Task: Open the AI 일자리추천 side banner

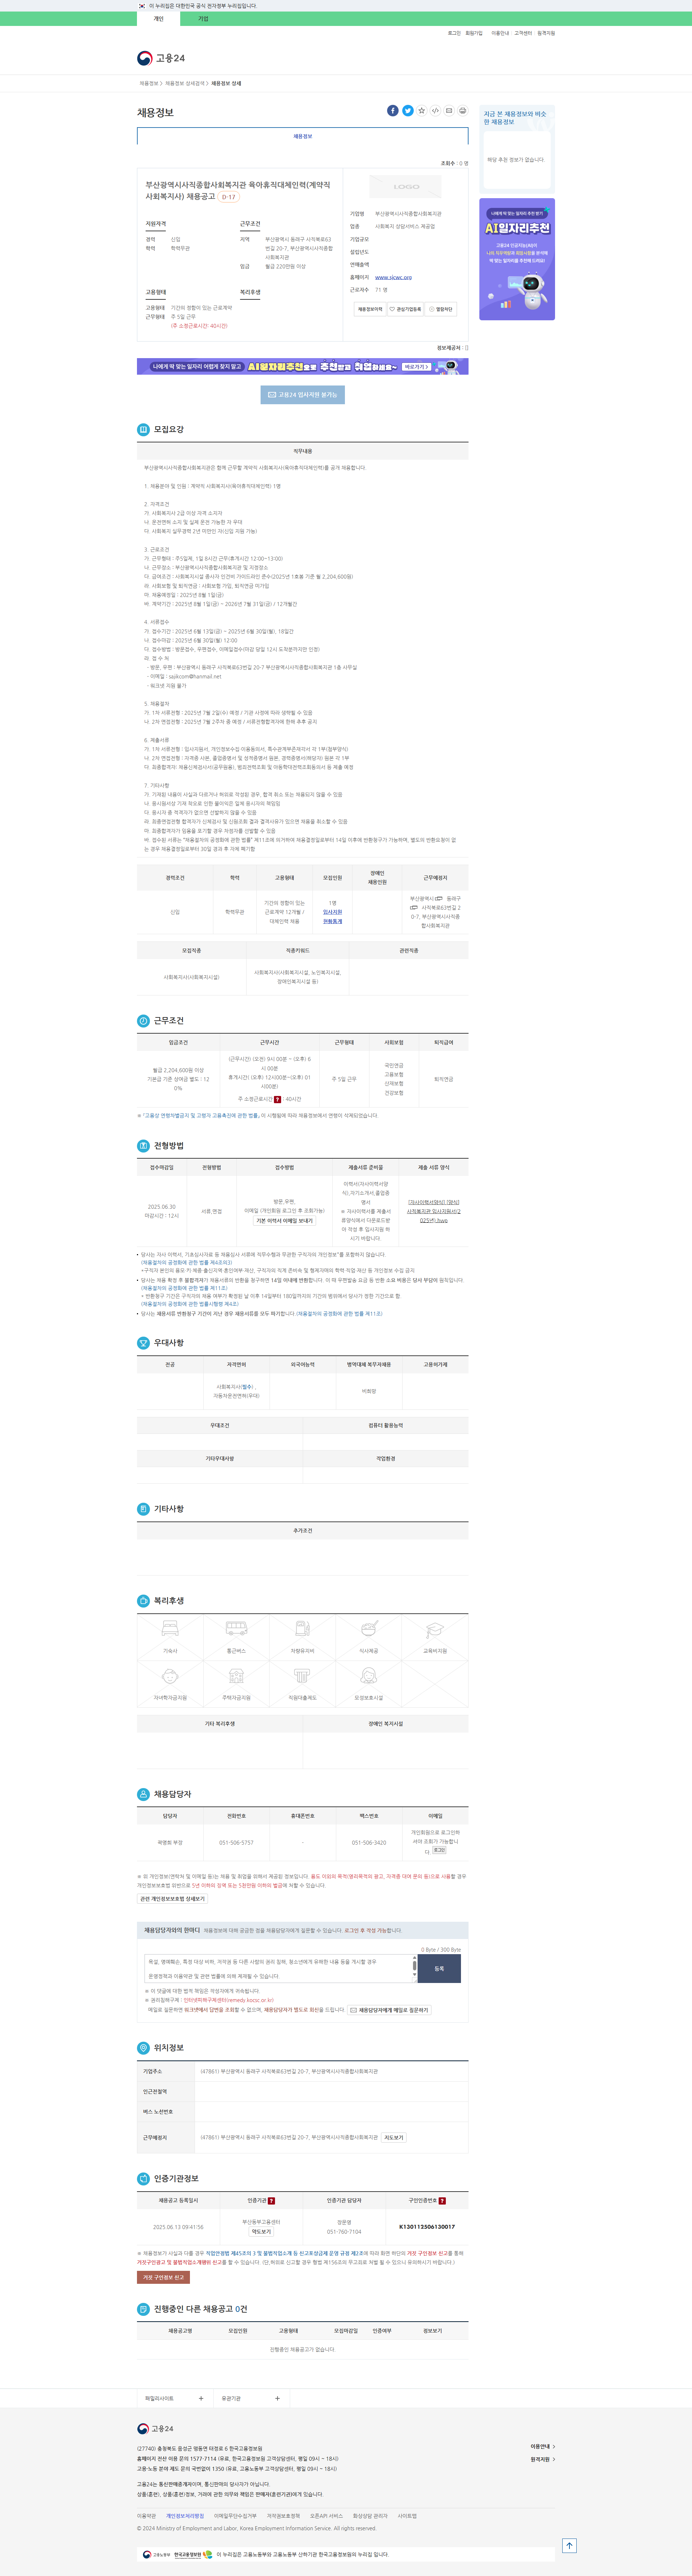Action: click(x=517, y=259)
